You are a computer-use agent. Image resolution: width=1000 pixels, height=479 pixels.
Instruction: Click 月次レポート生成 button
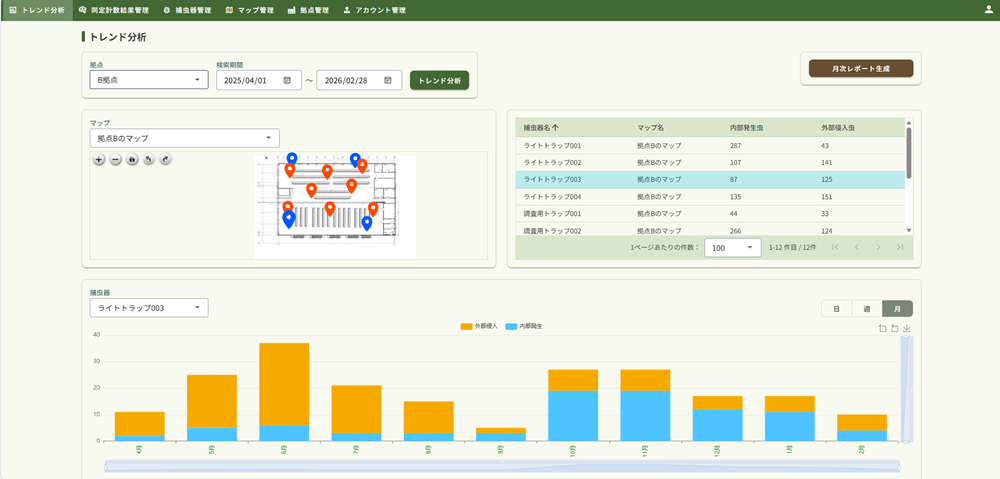click(x=860, y=68)
